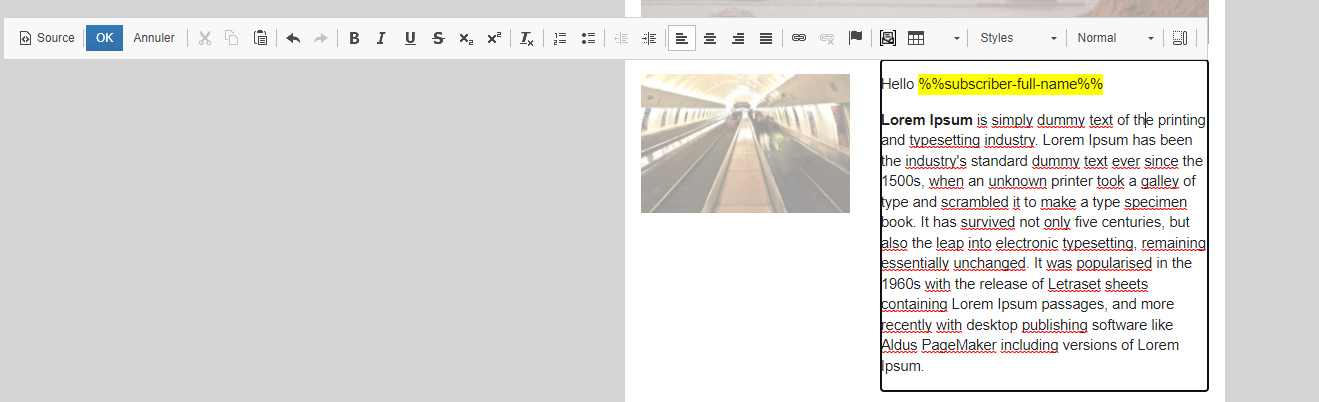Open the Normal paragraph format dropdown
Image resolution: width=1319 pixels, height=402 pixels.
[1115, 38]
